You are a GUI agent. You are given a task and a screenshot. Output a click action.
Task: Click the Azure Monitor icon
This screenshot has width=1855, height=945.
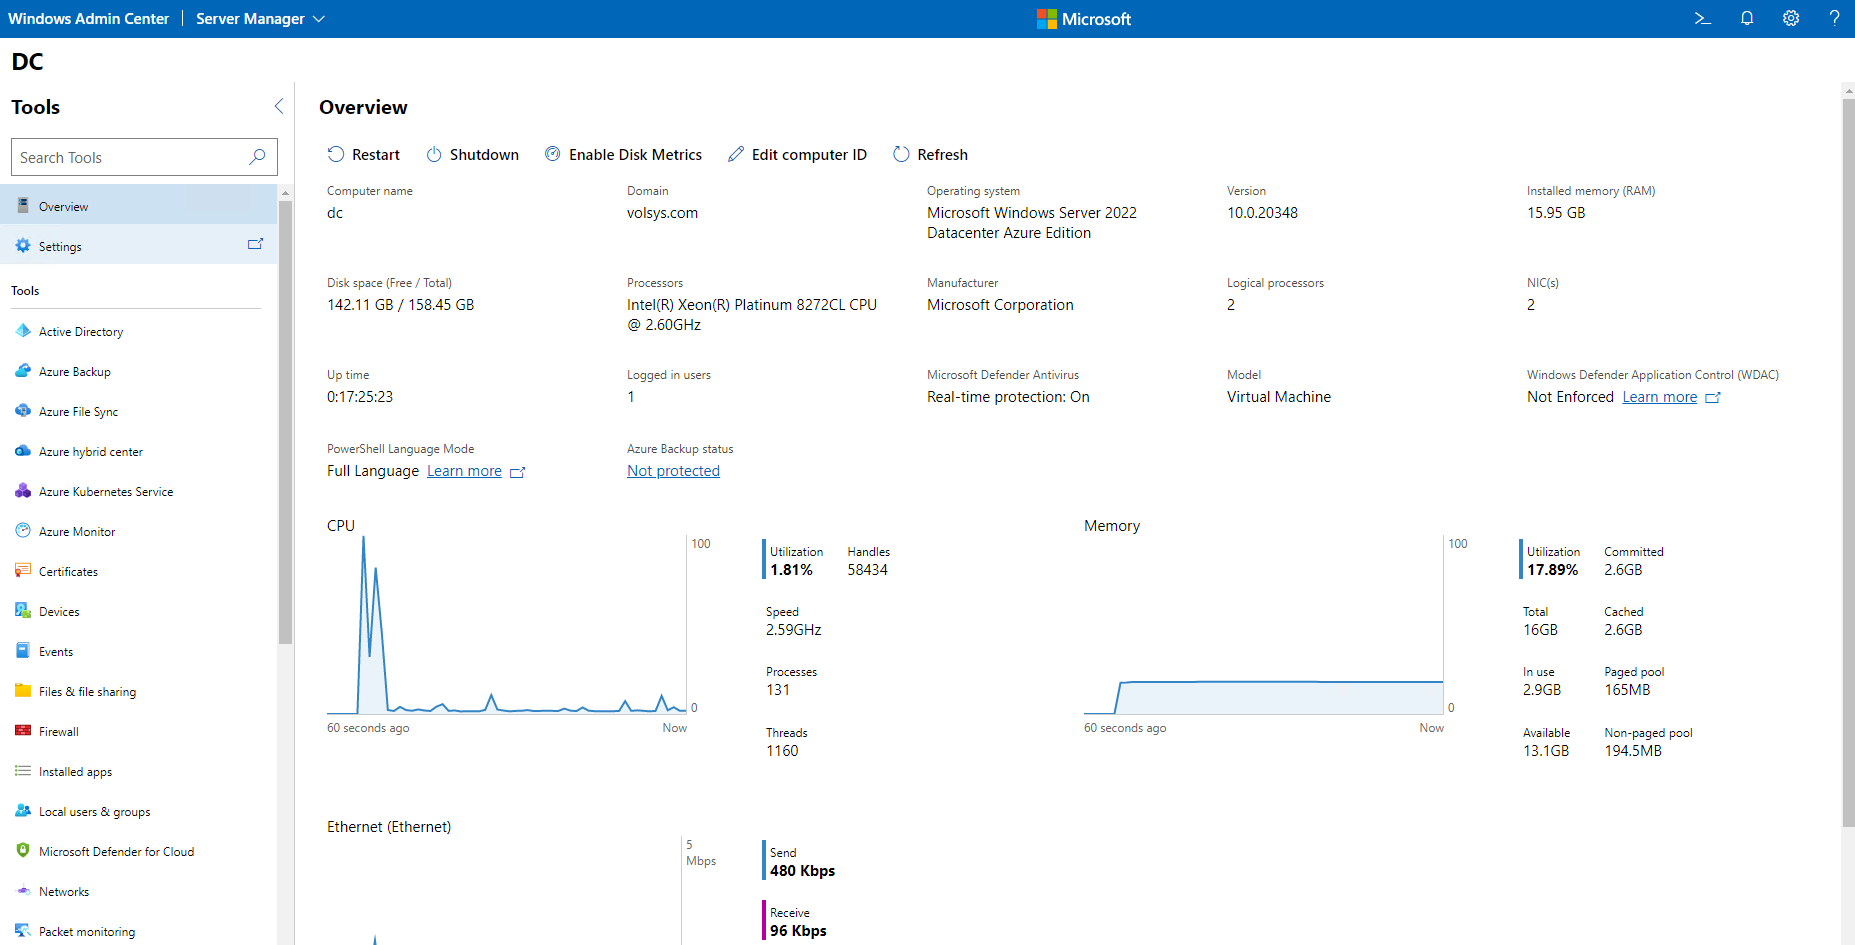point(23,531)
